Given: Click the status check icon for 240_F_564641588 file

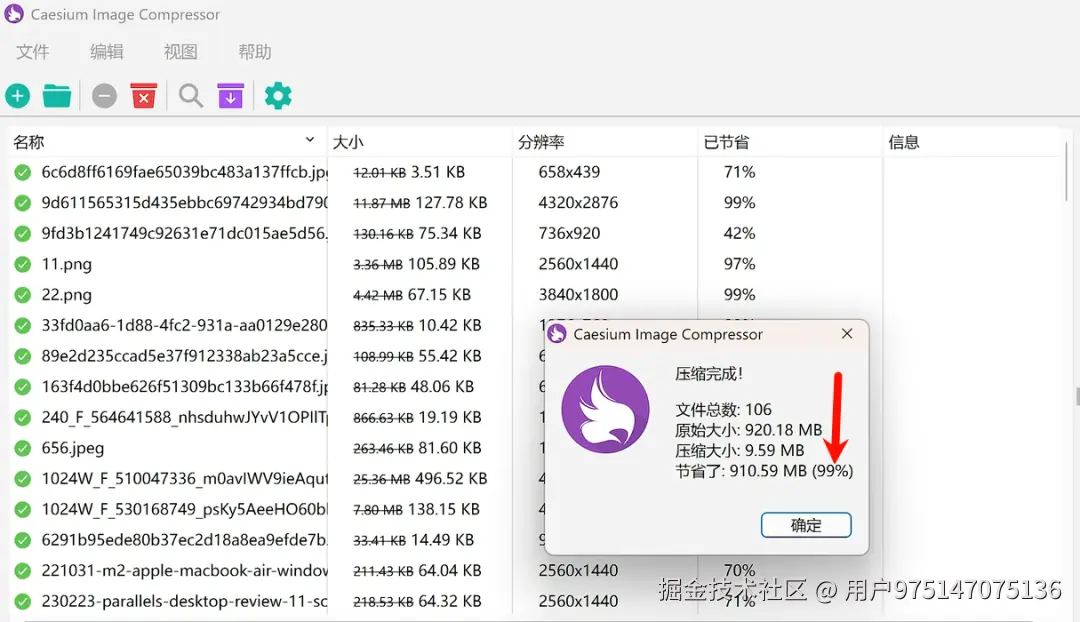Looking at the screenshot, I should tap(23, 417).
